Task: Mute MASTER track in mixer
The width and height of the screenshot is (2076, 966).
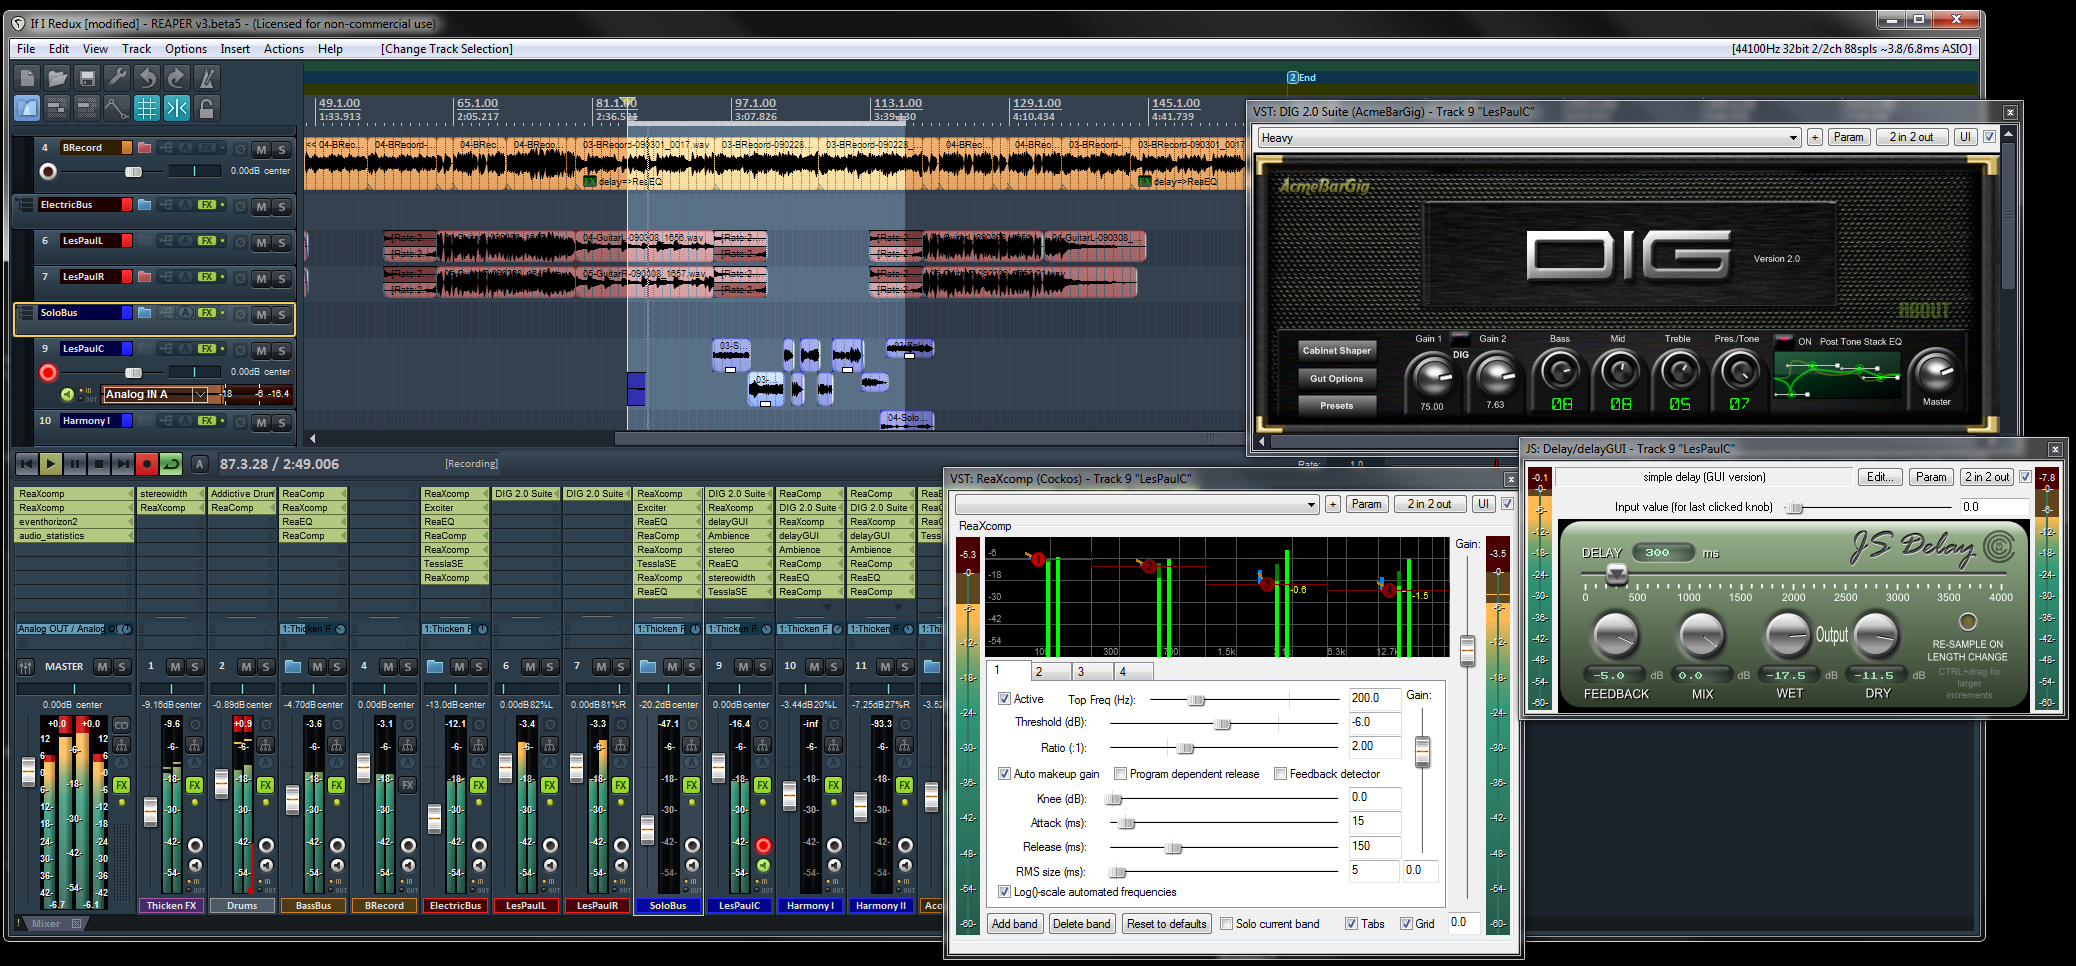Action: pyautogui.click(x=102, y=667)
